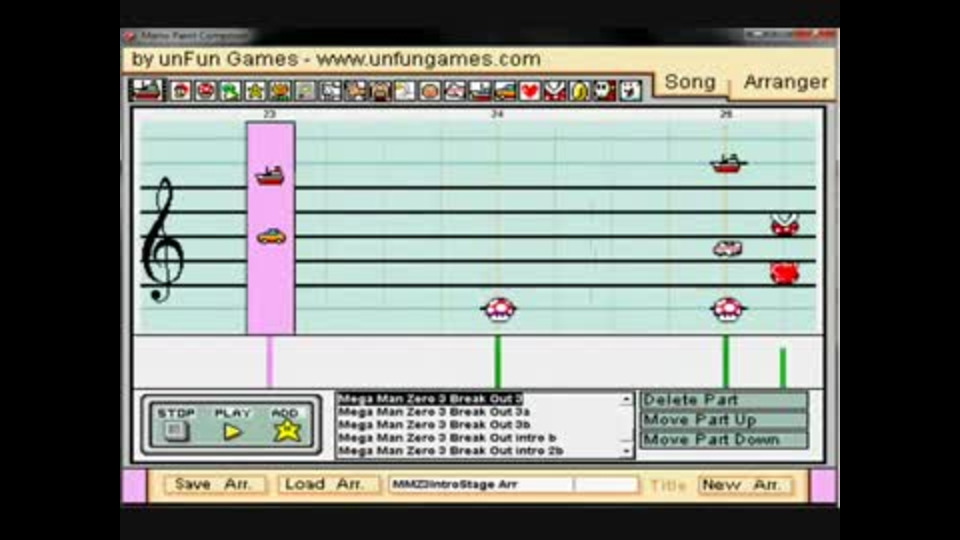Image resolution: width=960 pixels, height=540 pixels.
Task: Open the Arranger tab
Action: tap(786, 82)
